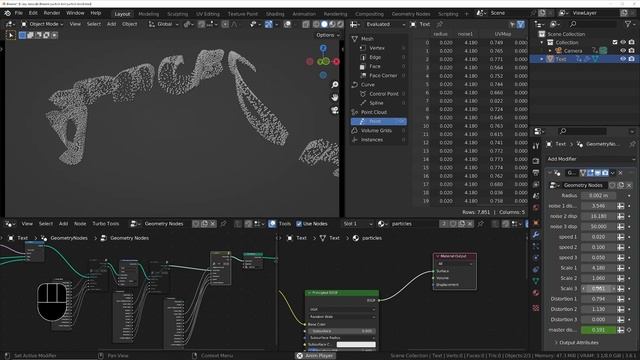Hide Camera via eye icon in outliner
The width and height of the screenshot is (640, 360).
pos(623,51)
